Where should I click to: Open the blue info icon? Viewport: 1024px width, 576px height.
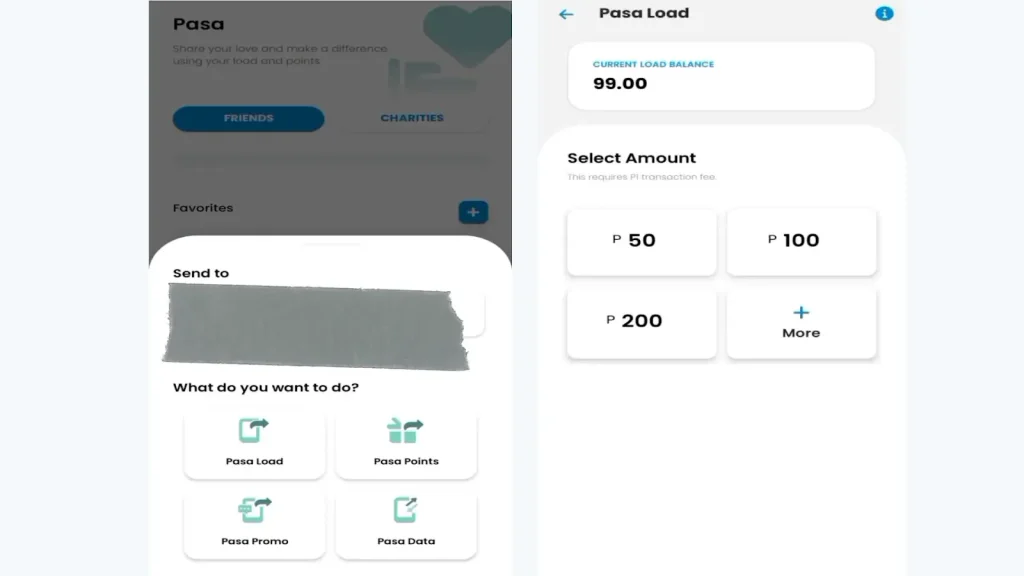pyautogui.click(x=884, y=14)
